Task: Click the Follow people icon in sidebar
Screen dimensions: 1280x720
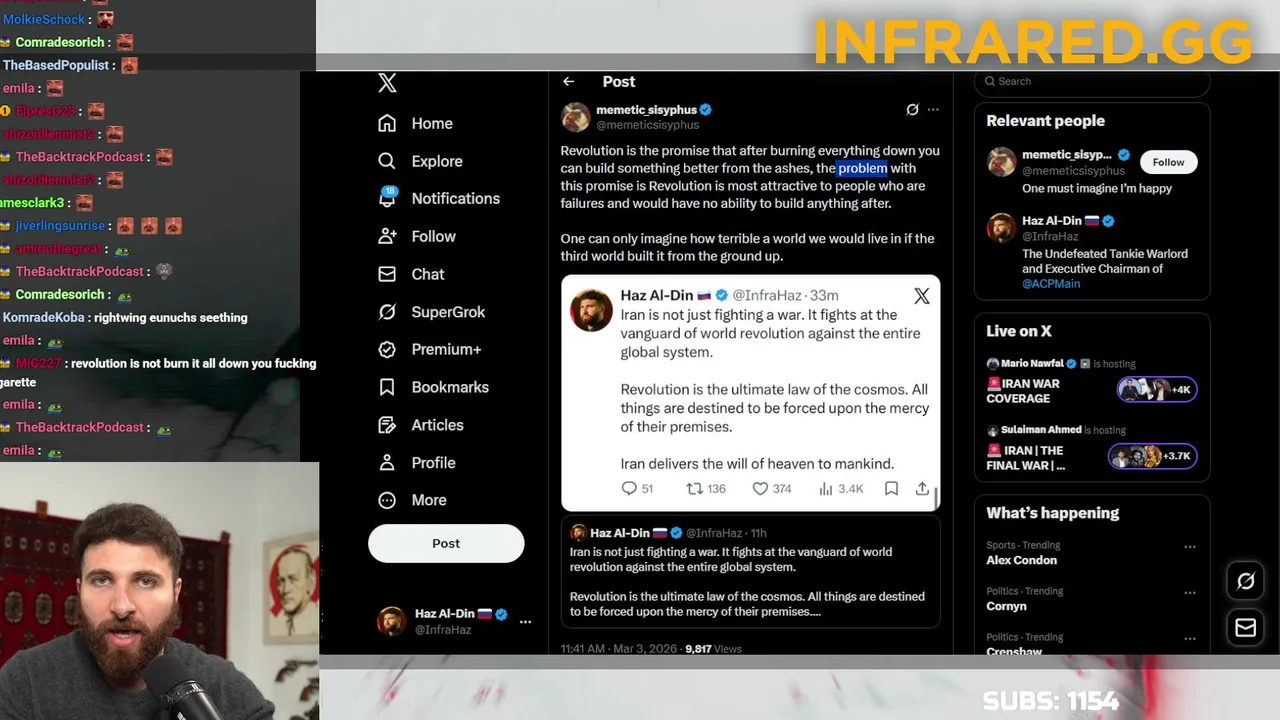Action: click(x=387, y=236)
